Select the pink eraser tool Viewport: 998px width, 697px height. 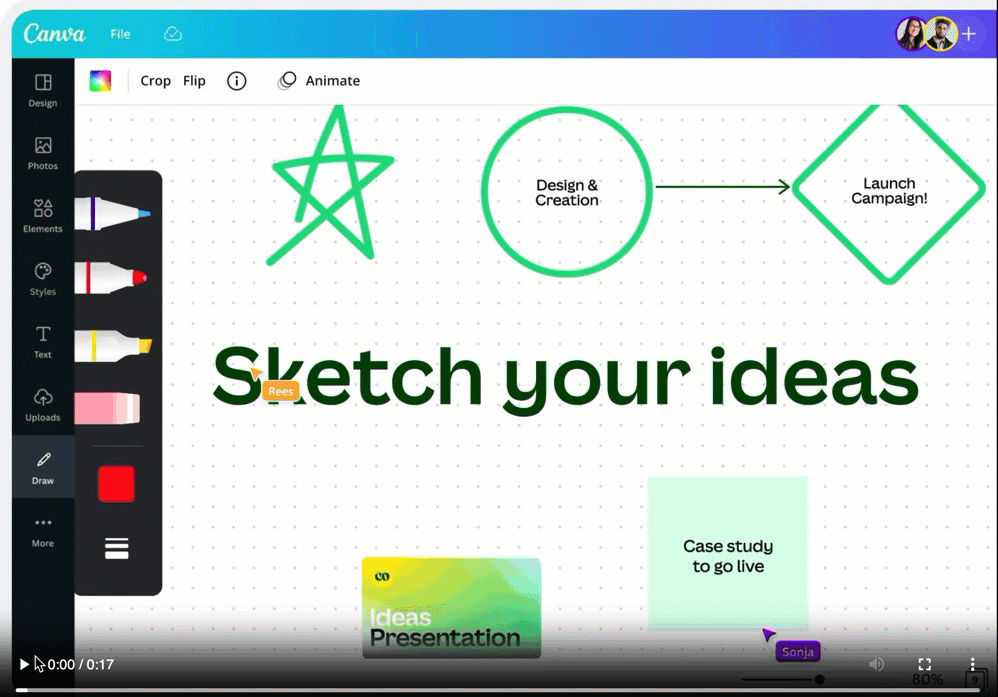pos(108,408)
